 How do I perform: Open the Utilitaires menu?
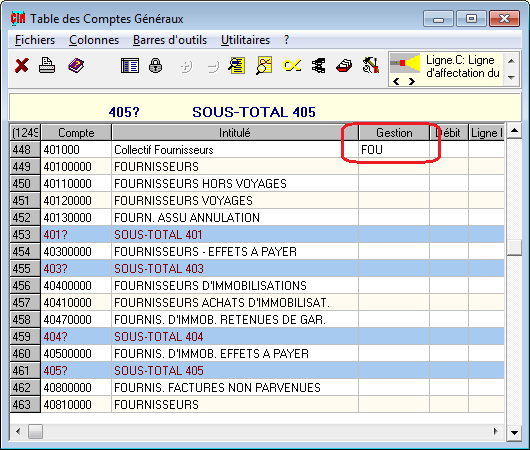(245, 40)
